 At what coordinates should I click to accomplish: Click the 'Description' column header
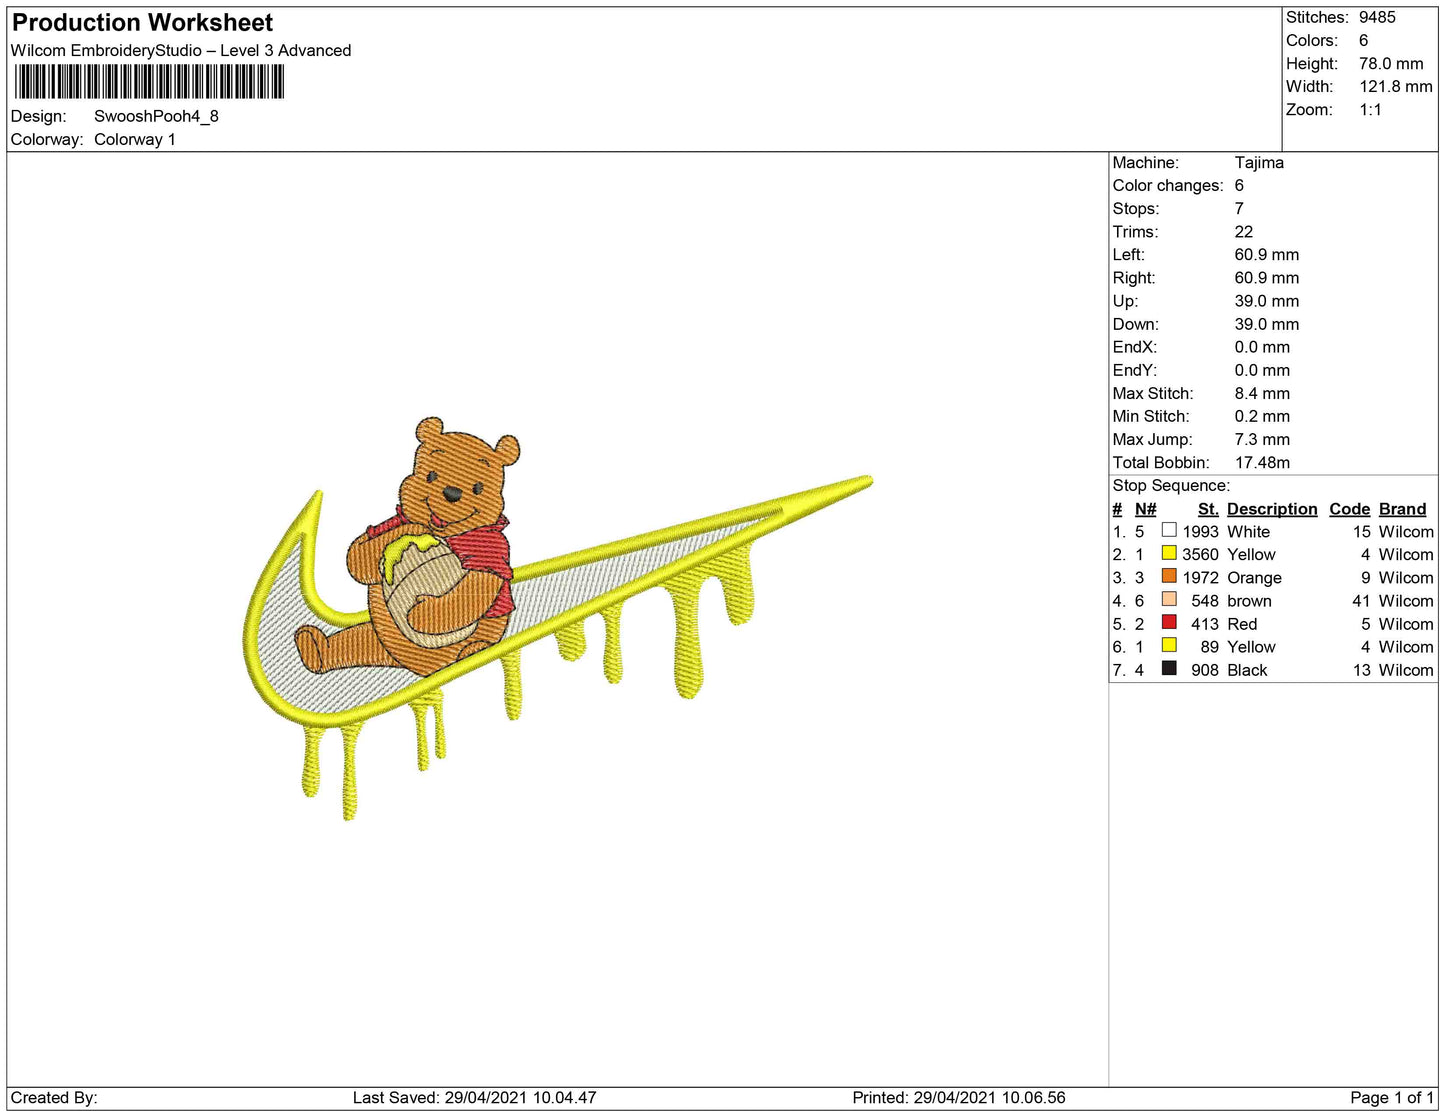[1272, 509]
